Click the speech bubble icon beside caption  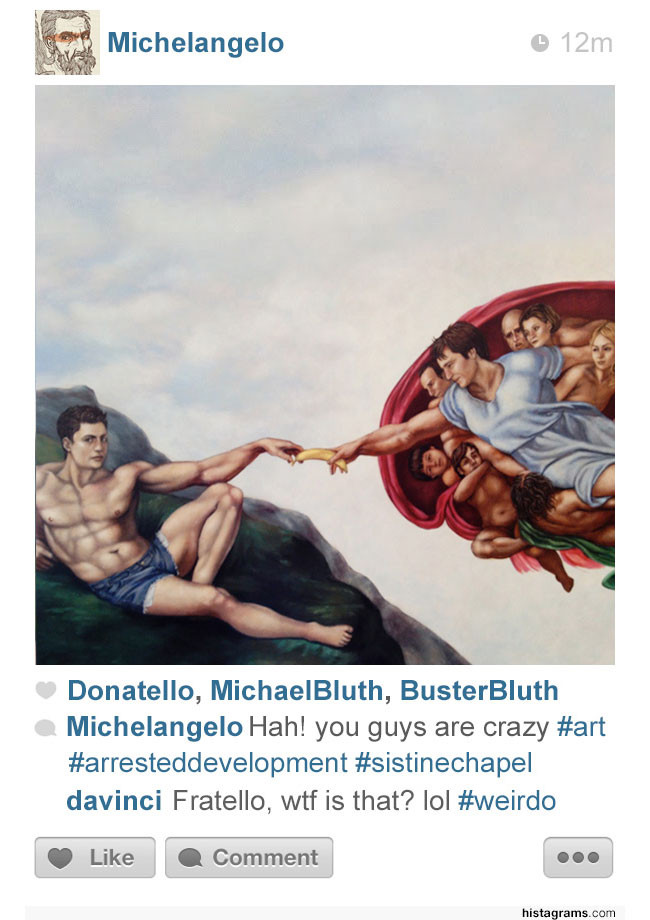46,728
